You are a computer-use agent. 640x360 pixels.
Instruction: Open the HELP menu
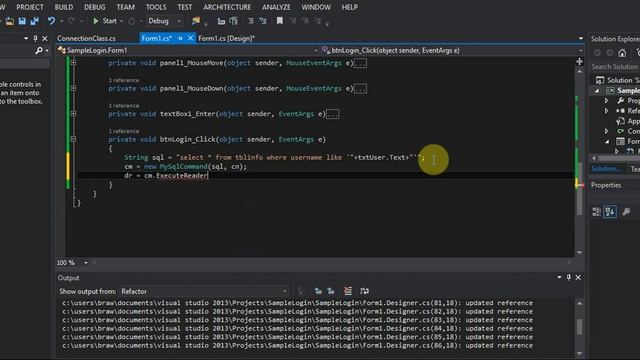349,7
